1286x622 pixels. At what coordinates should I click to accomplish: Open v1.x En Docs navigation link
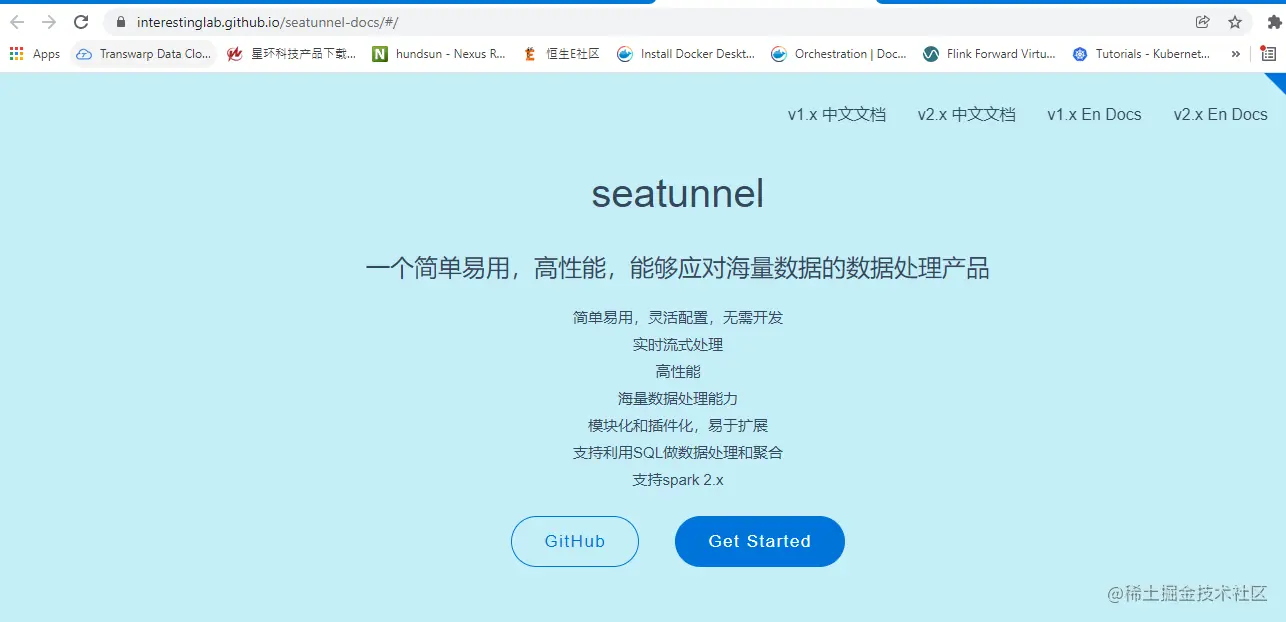(x=1094, y=114)
